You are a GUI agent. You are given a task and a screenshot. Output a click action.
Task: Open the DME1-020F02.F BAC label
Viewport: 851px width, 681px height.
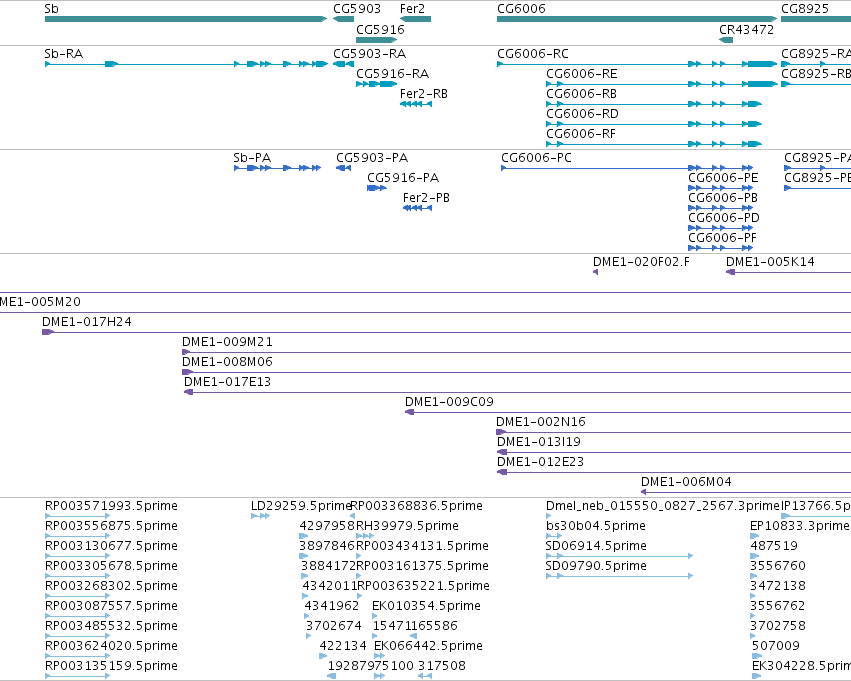pos(642,262)
